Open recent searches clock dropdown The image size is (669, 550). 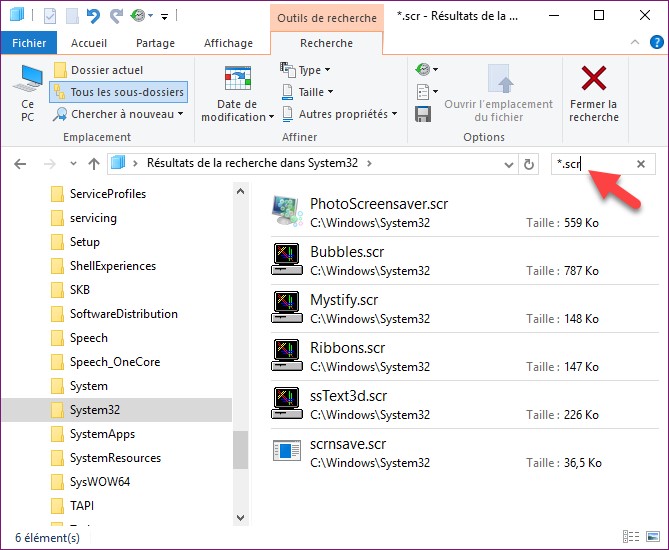427,69
